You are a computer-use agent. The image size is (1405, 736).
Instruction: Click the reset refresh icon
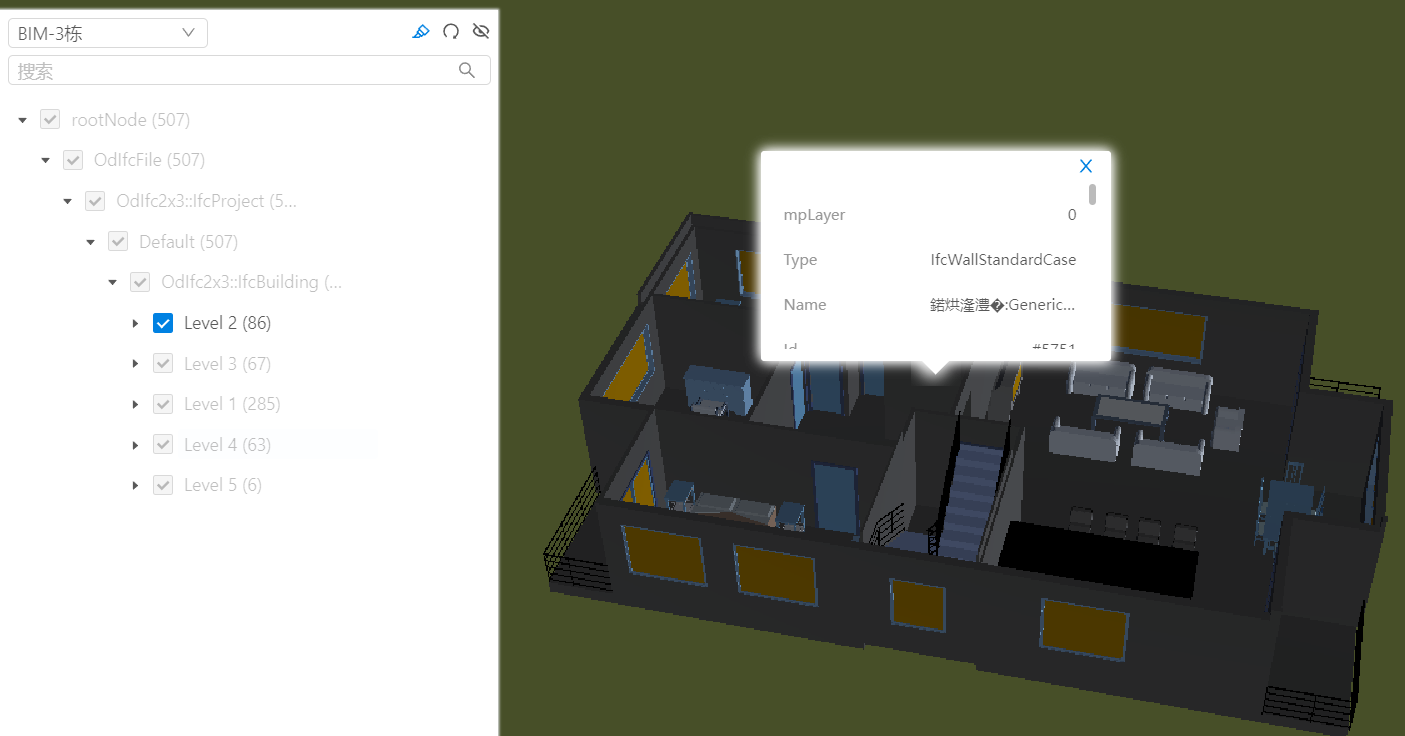(451, 32)
